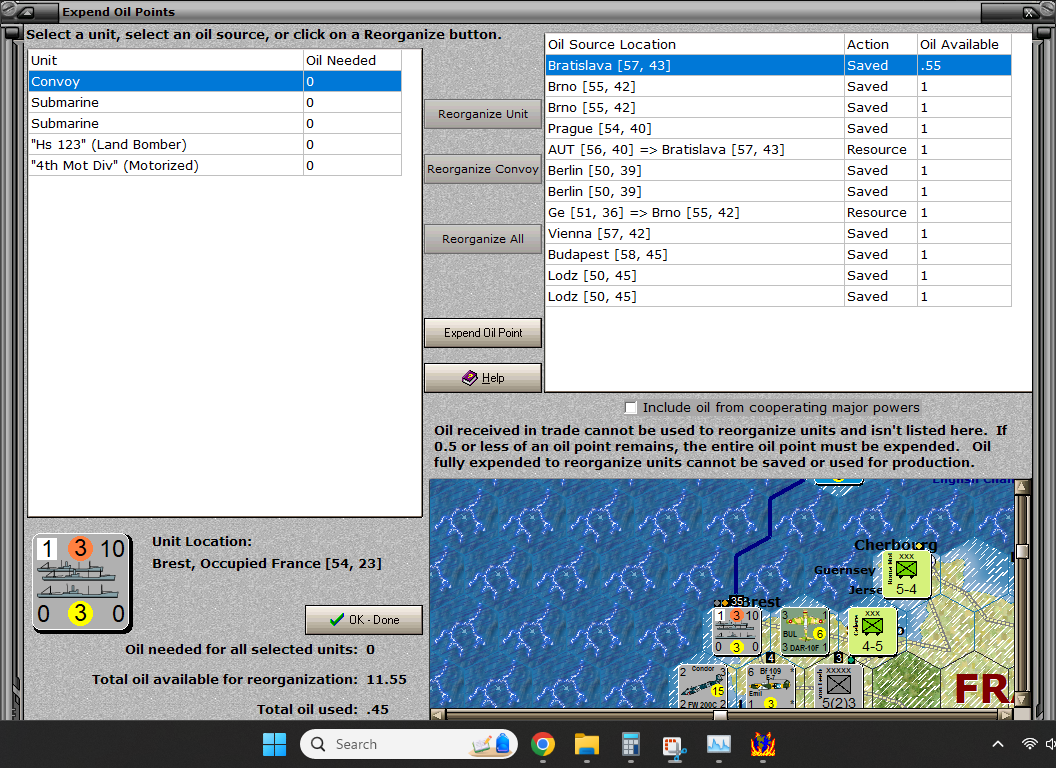The width and height of the screenshot is (1056, 768).
Task: Move the map's vertical scrollbar thumb
Action: [1022, 551]
